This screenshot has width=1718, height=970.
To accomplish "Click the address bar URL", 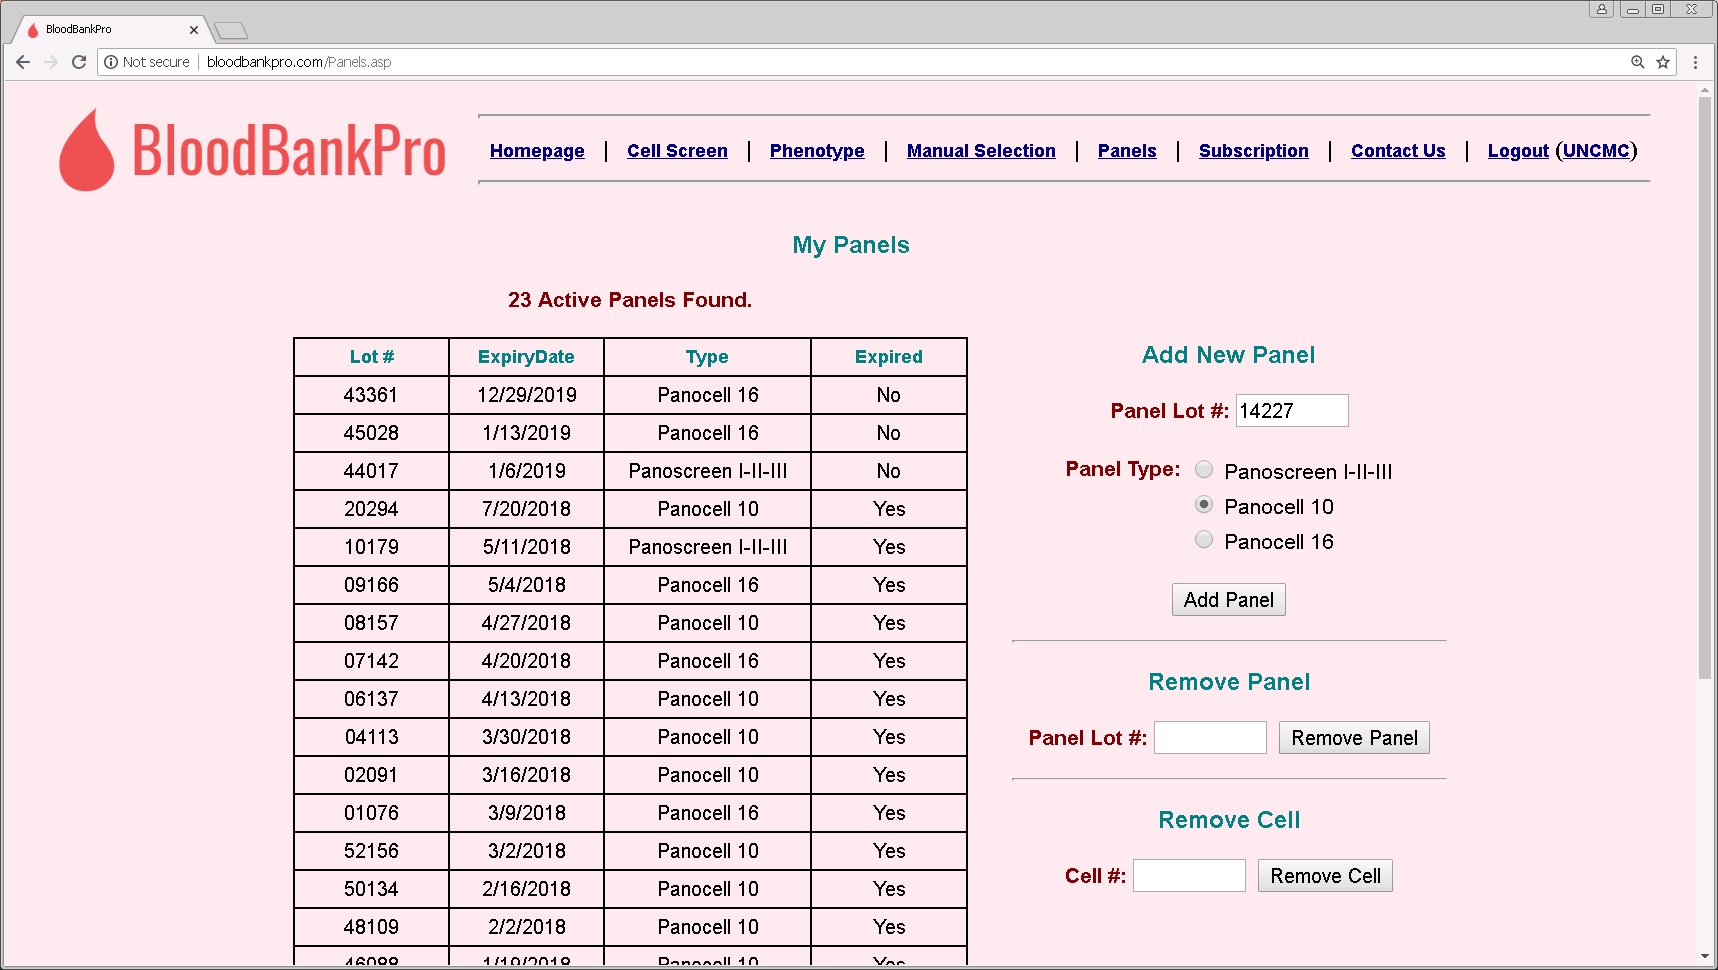I will 299,62.
